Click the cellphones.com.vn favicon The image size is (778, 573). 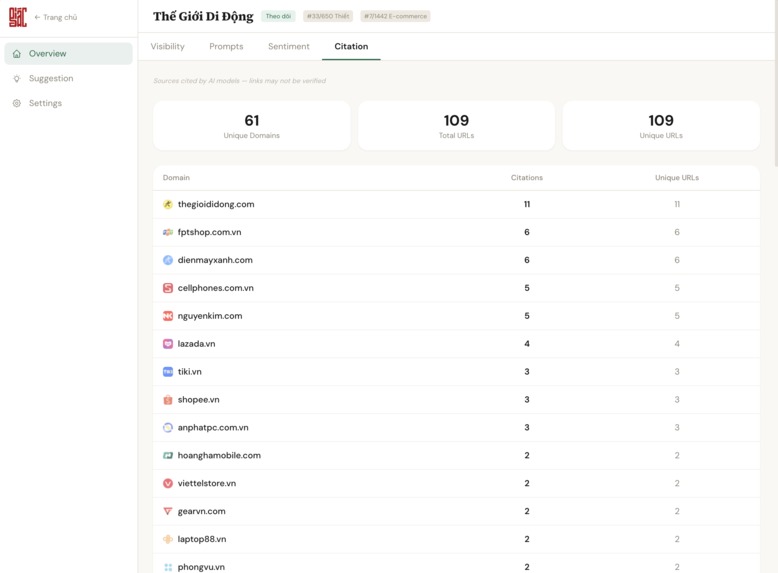[168, 288]
